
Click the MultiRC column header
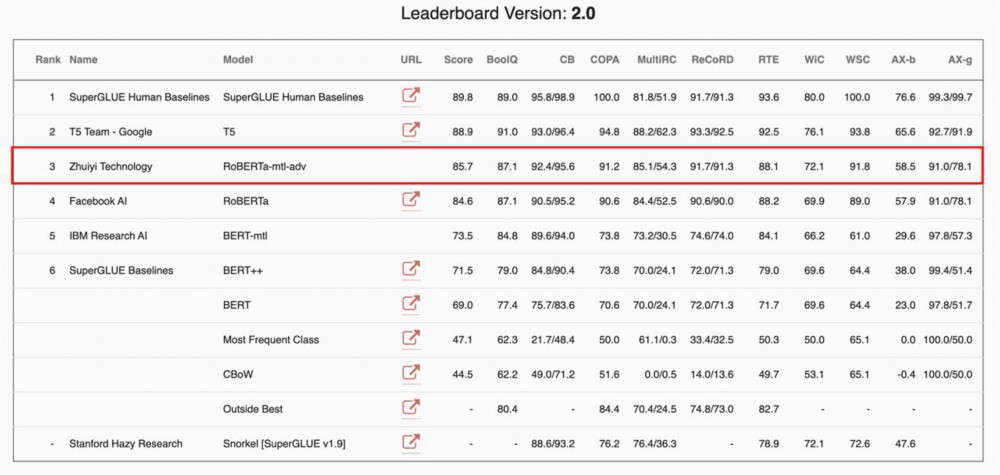654,60
